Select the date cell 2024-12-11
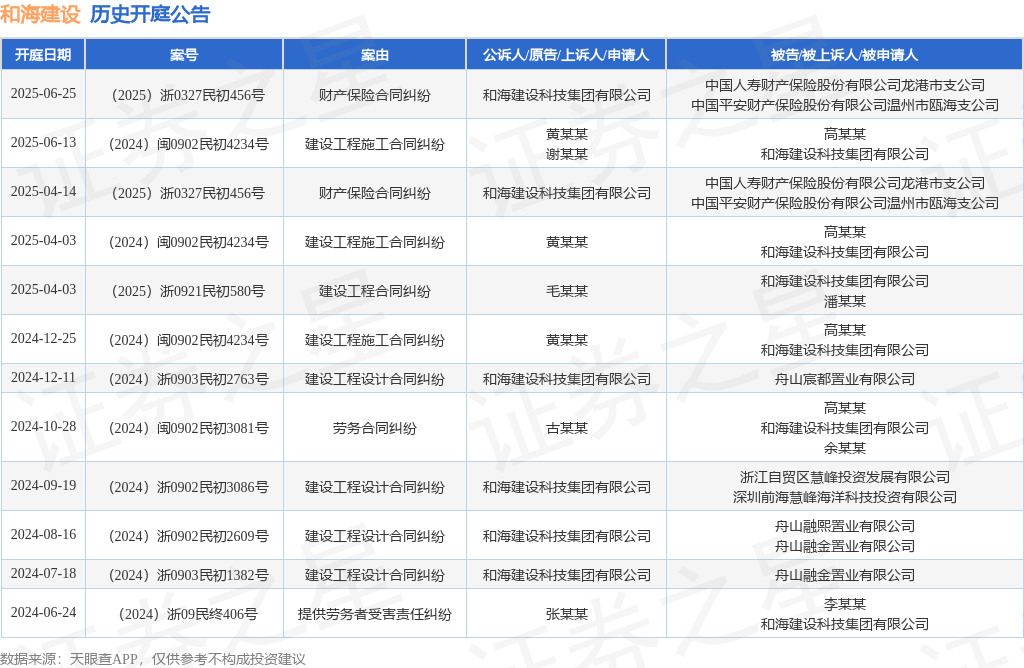 pos(43,377)
